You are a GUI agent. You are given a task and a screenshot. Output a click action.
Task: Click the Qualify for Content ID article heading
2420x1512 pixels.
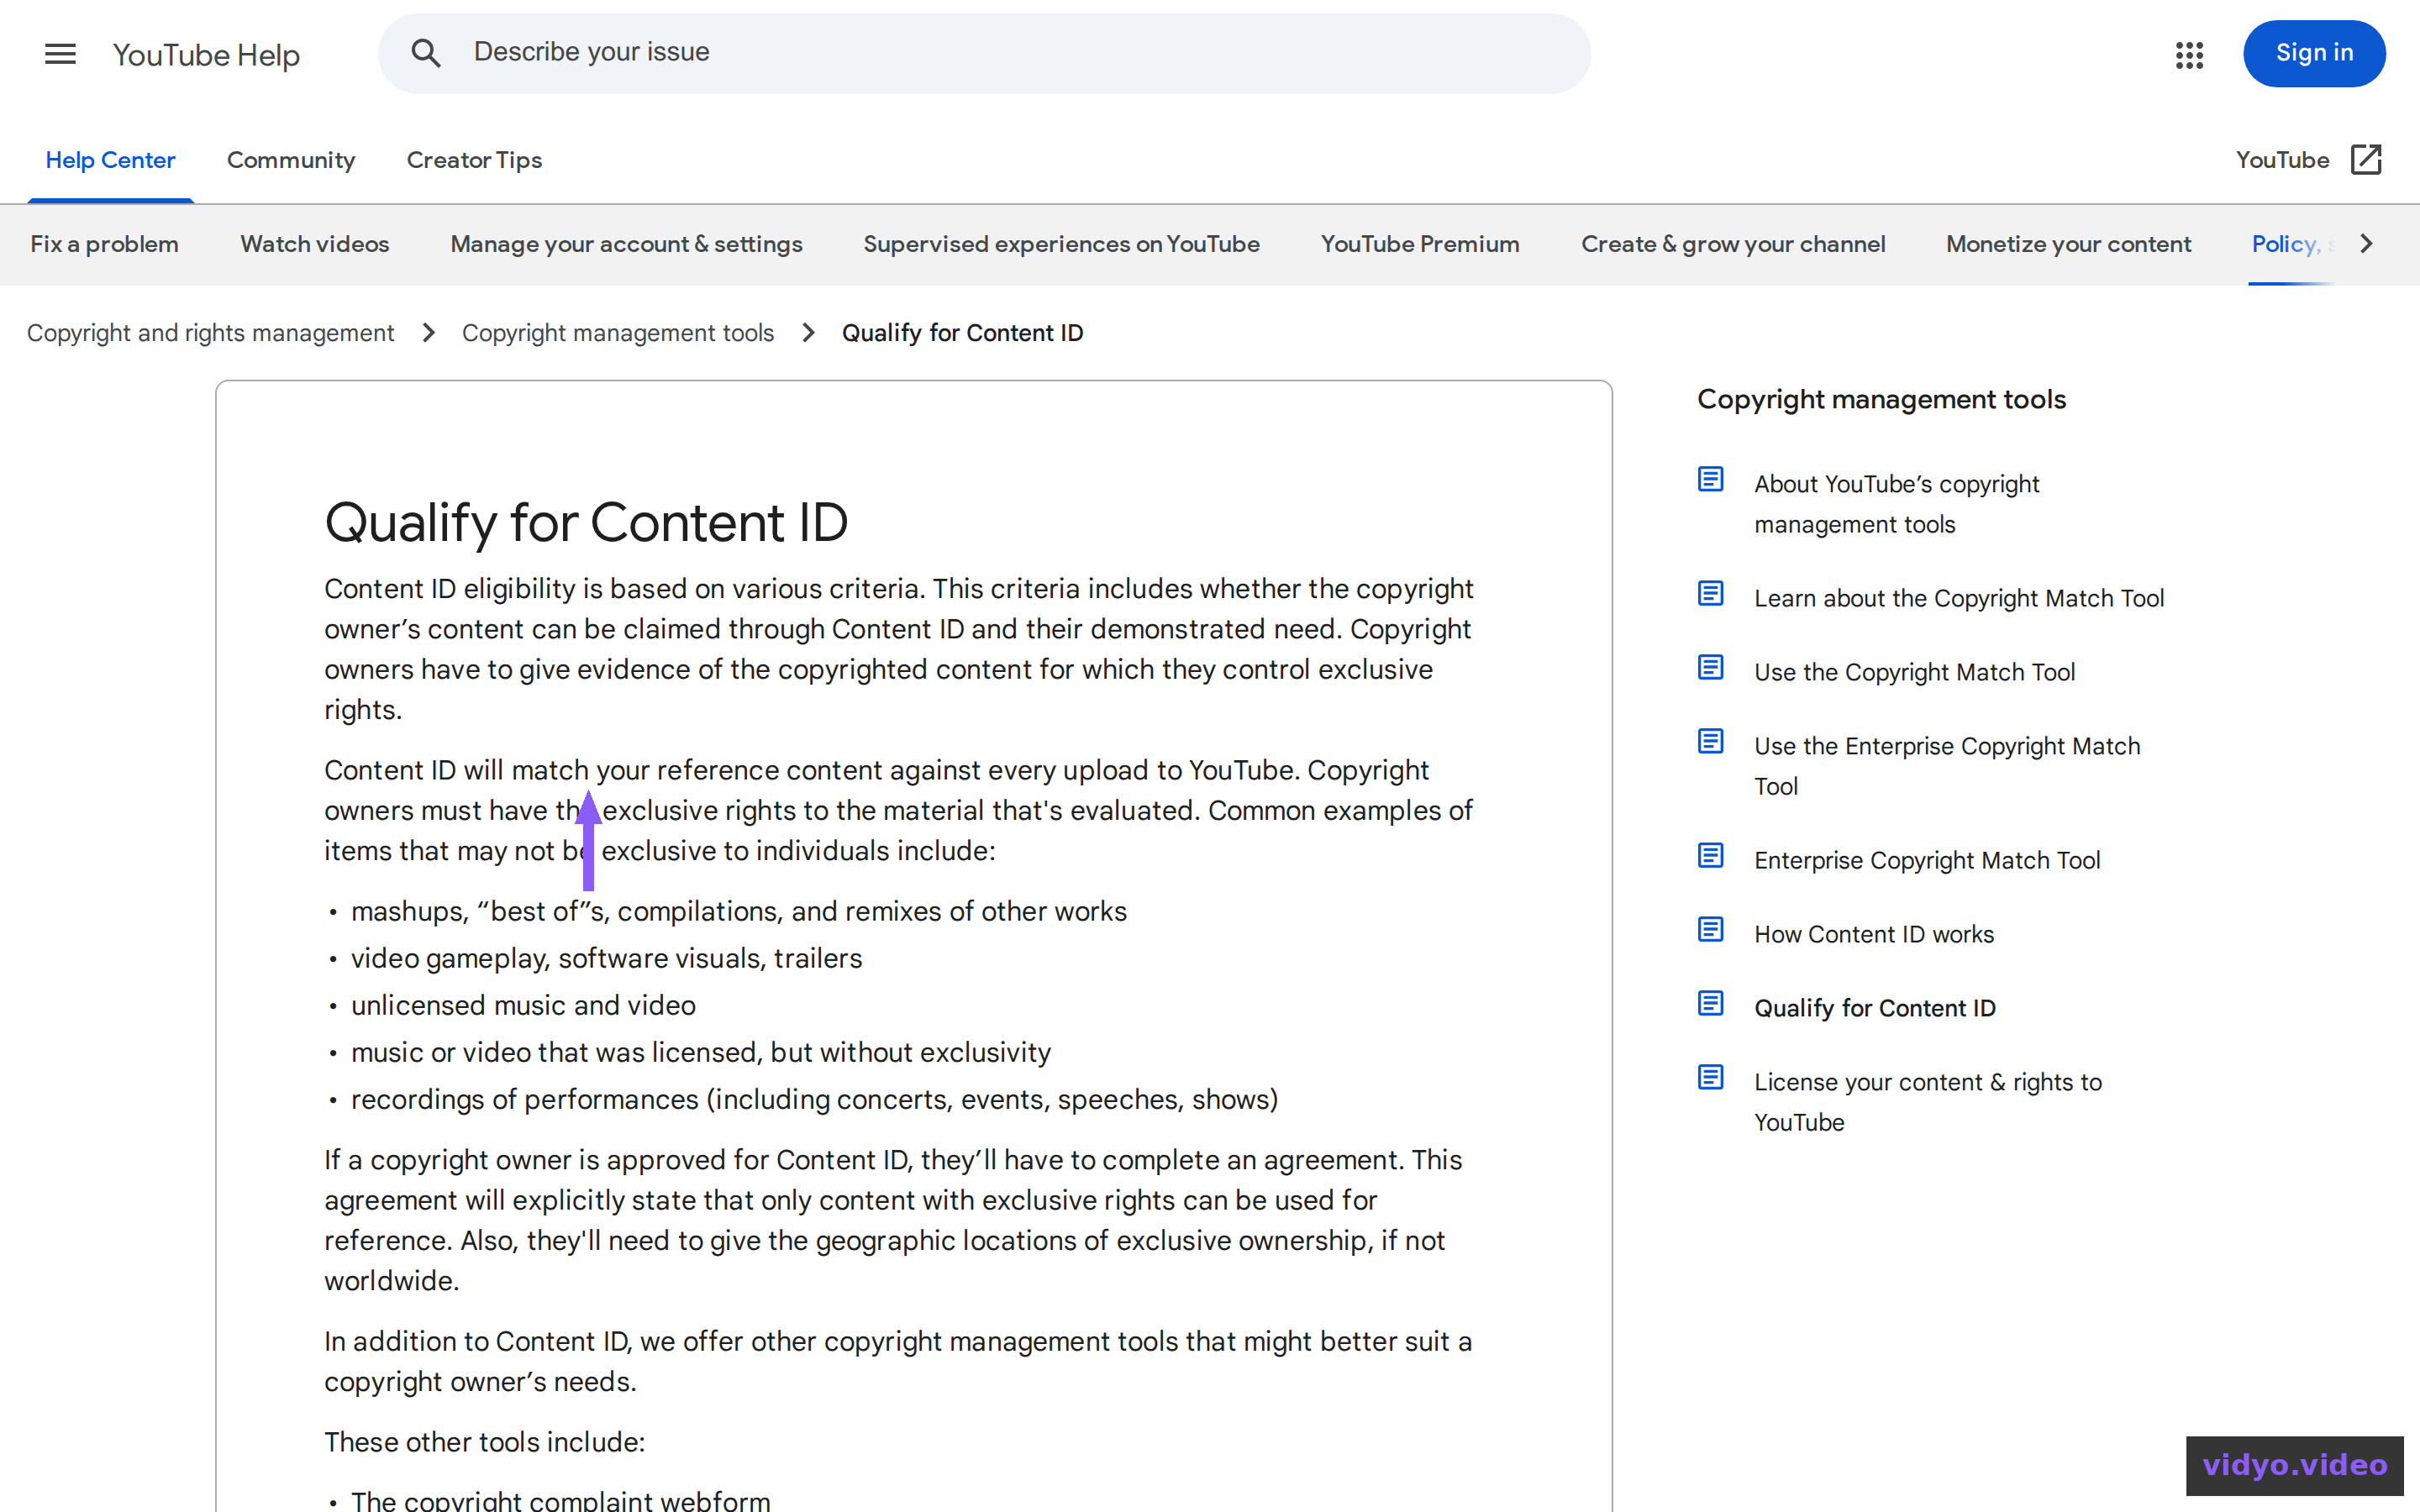tap(586, 523)
